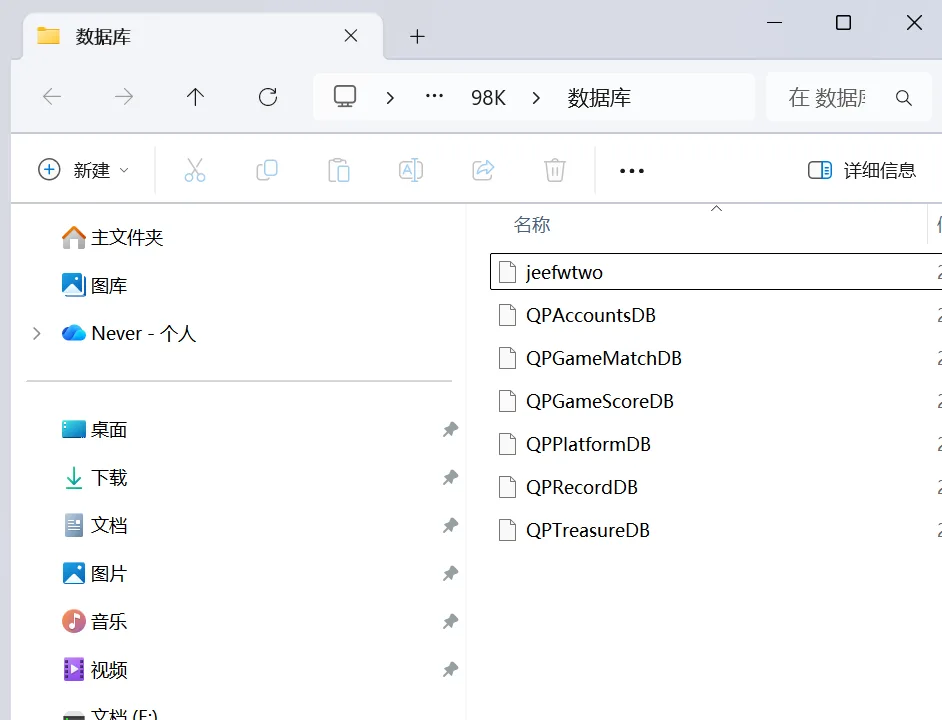Click the This PC monitor icon in address bar
The width and height of the screenshot is (942, 720).
(x=345, y=97)
